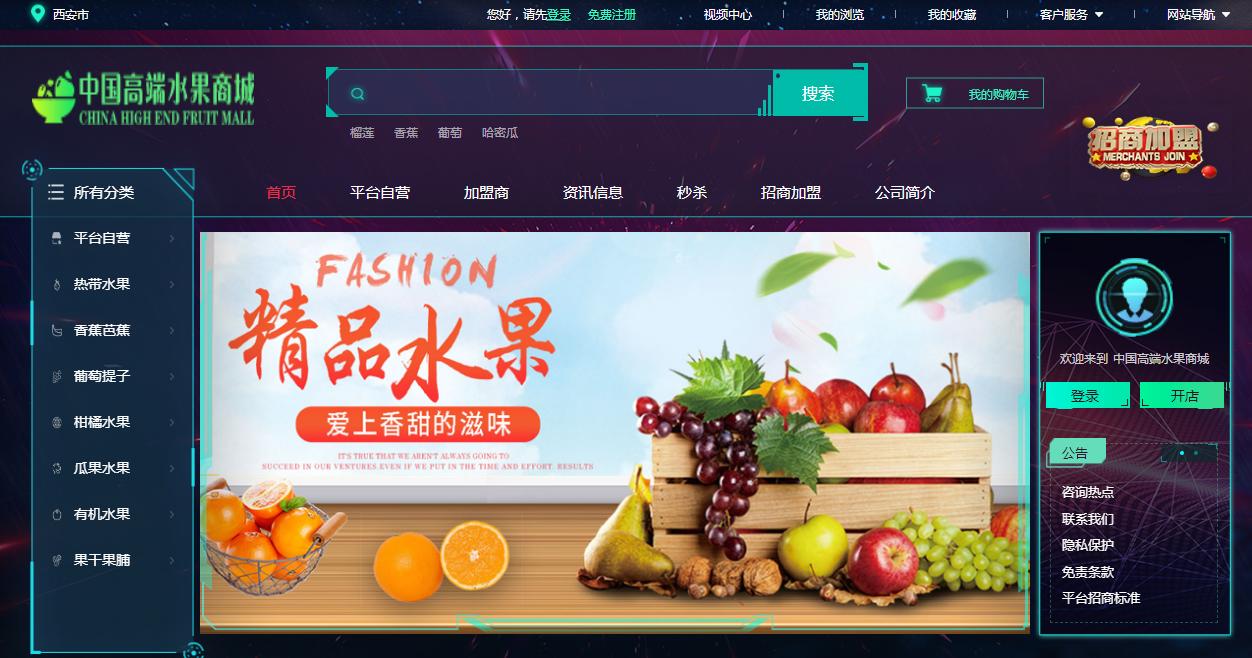Click the shopping cart icon
Viewport: 1252px width, 658px height.
(x=932, y=94)
